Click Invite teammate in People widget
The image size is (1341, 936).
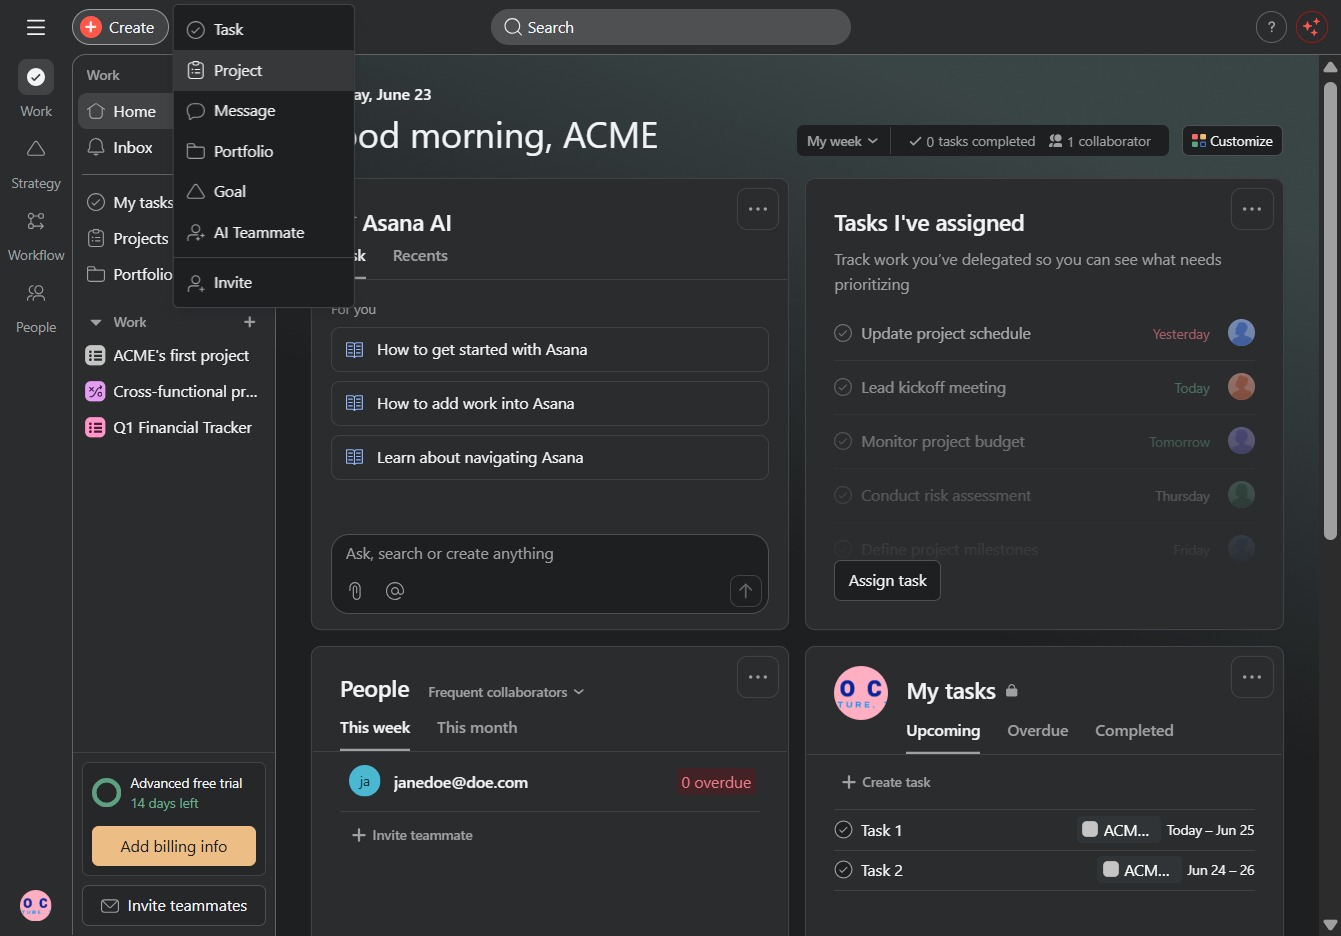[412, 835]
